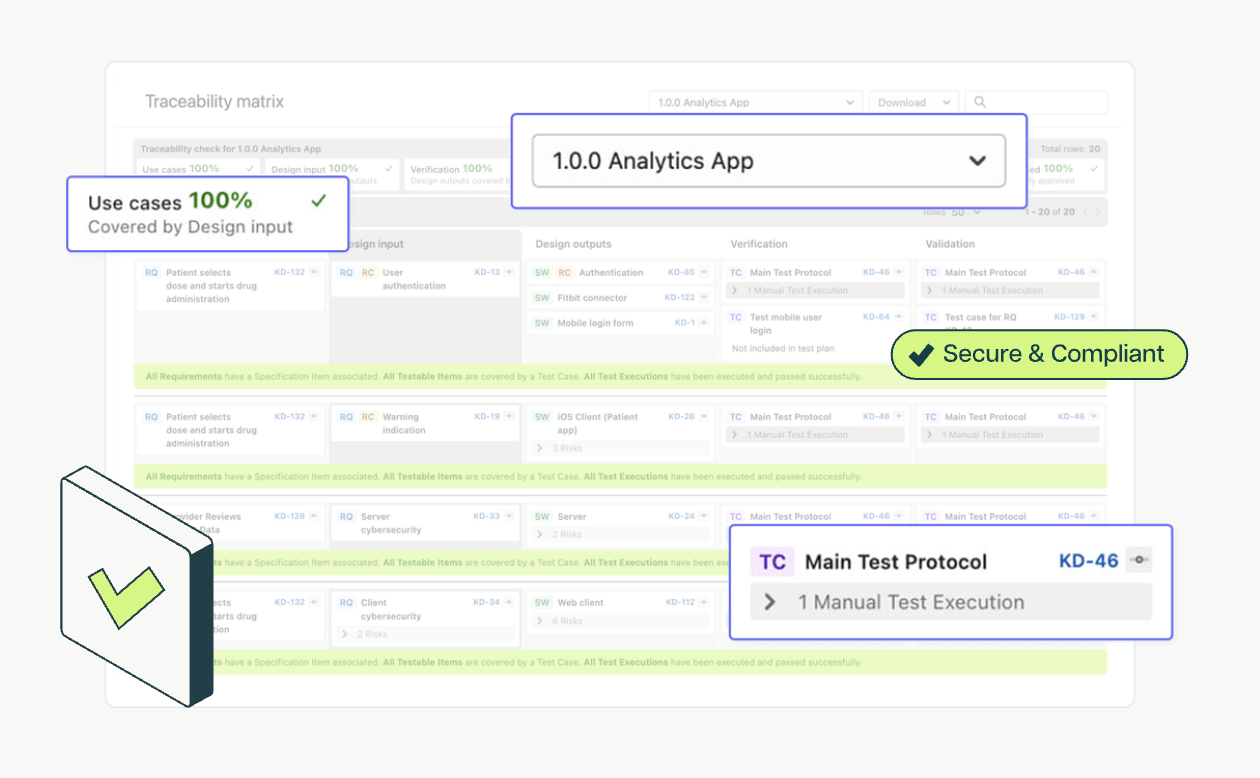This screenshot has height=778, width=1260.
Task: Click the Verification column header
Action: [759, 244]
